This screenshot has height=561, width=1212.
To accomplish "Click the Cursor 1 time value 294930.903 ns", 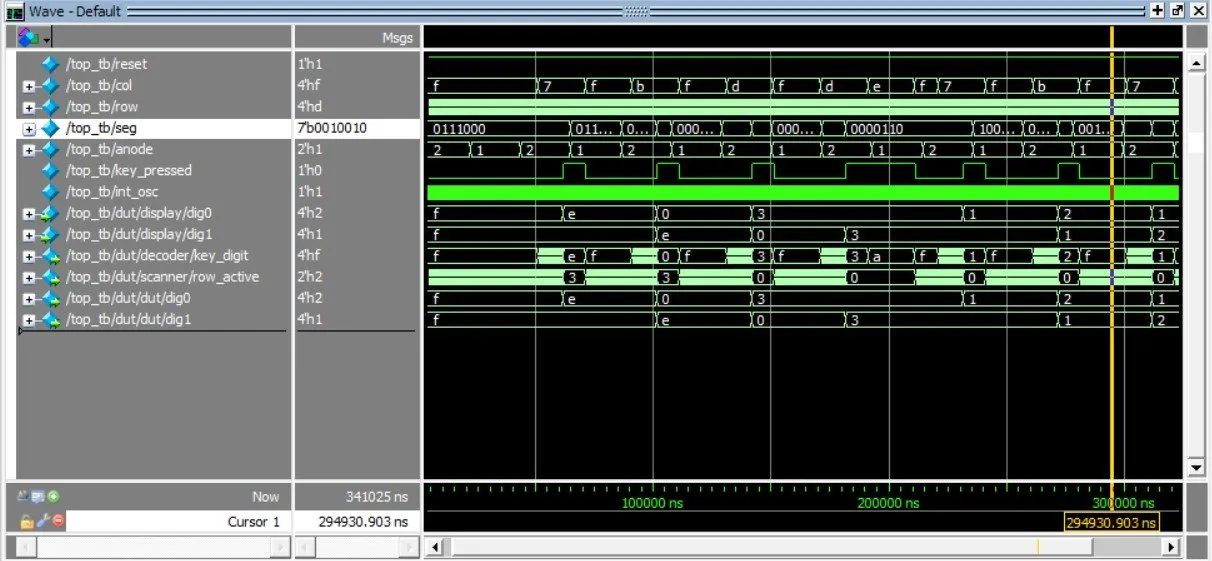I will pyautogui.click(x=362, y=521).
